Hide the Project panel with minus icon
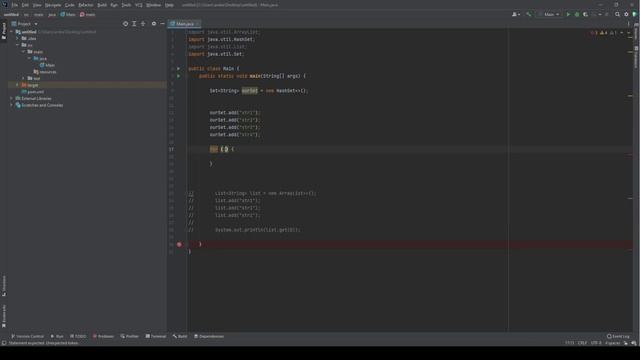The width and height of the screenshot is (640, 360). 162,24
